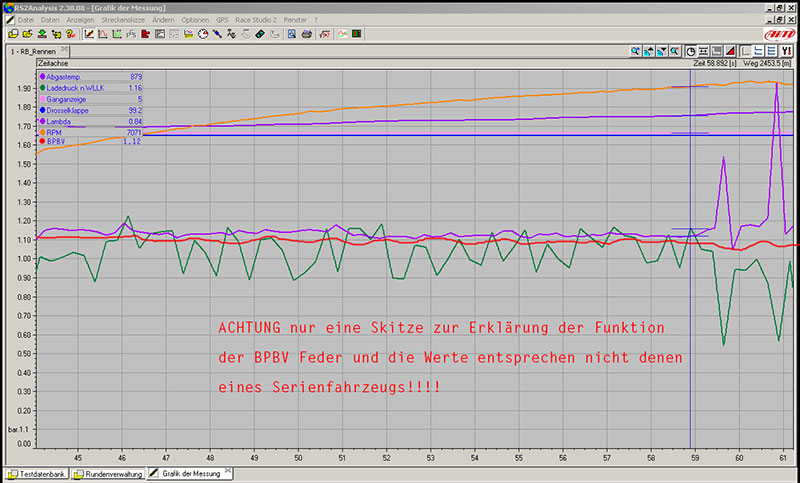Image resolution: width=800 pixels, height=483 pixels.
Task: Switch to the Rundenverwaltung tab
Action: point(109,474)
